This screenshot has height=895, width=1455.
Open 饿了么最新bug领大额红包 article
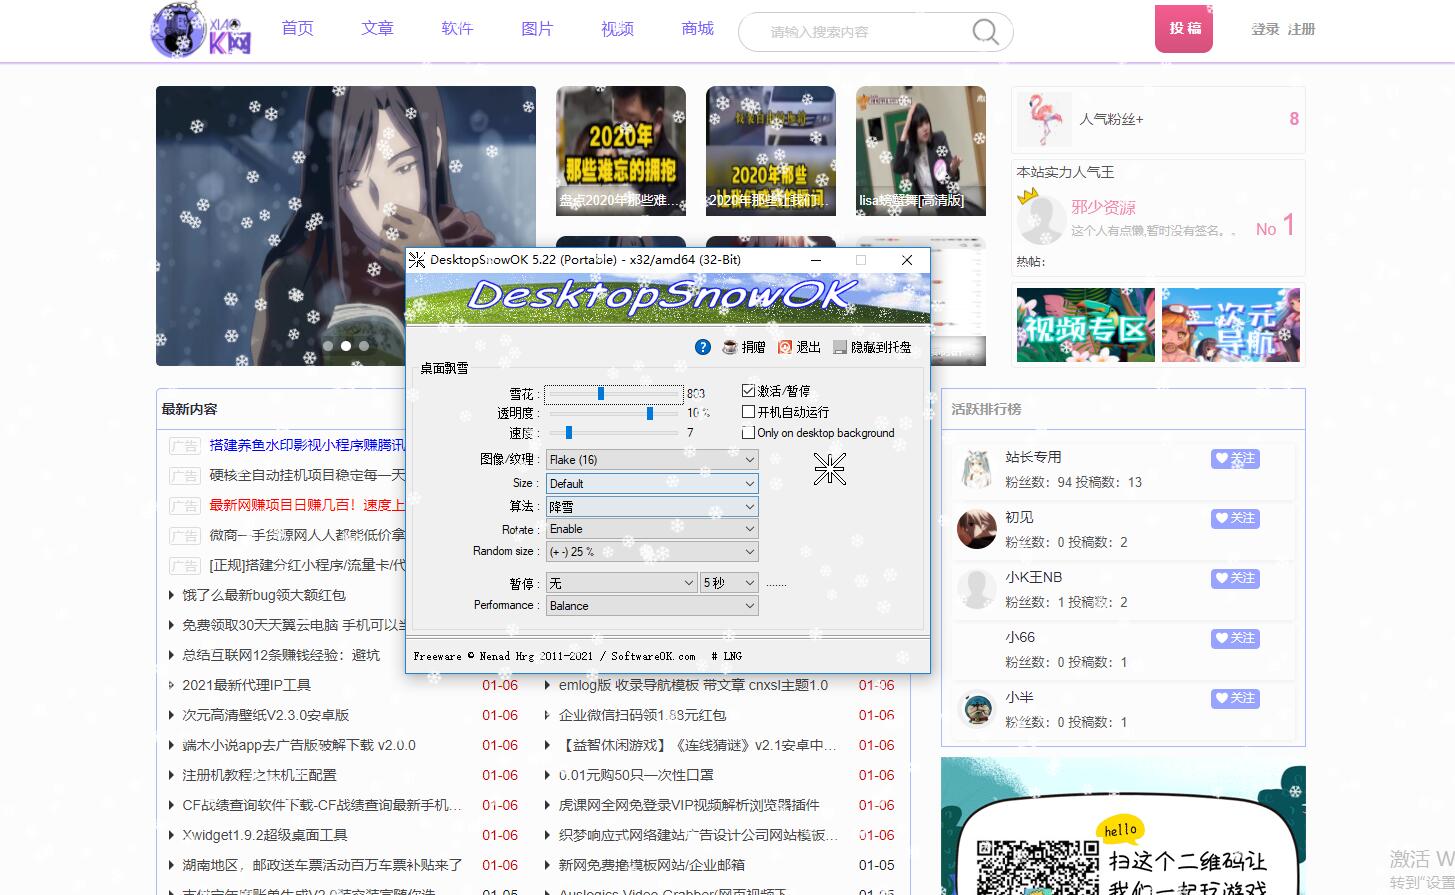coord(264,595)
